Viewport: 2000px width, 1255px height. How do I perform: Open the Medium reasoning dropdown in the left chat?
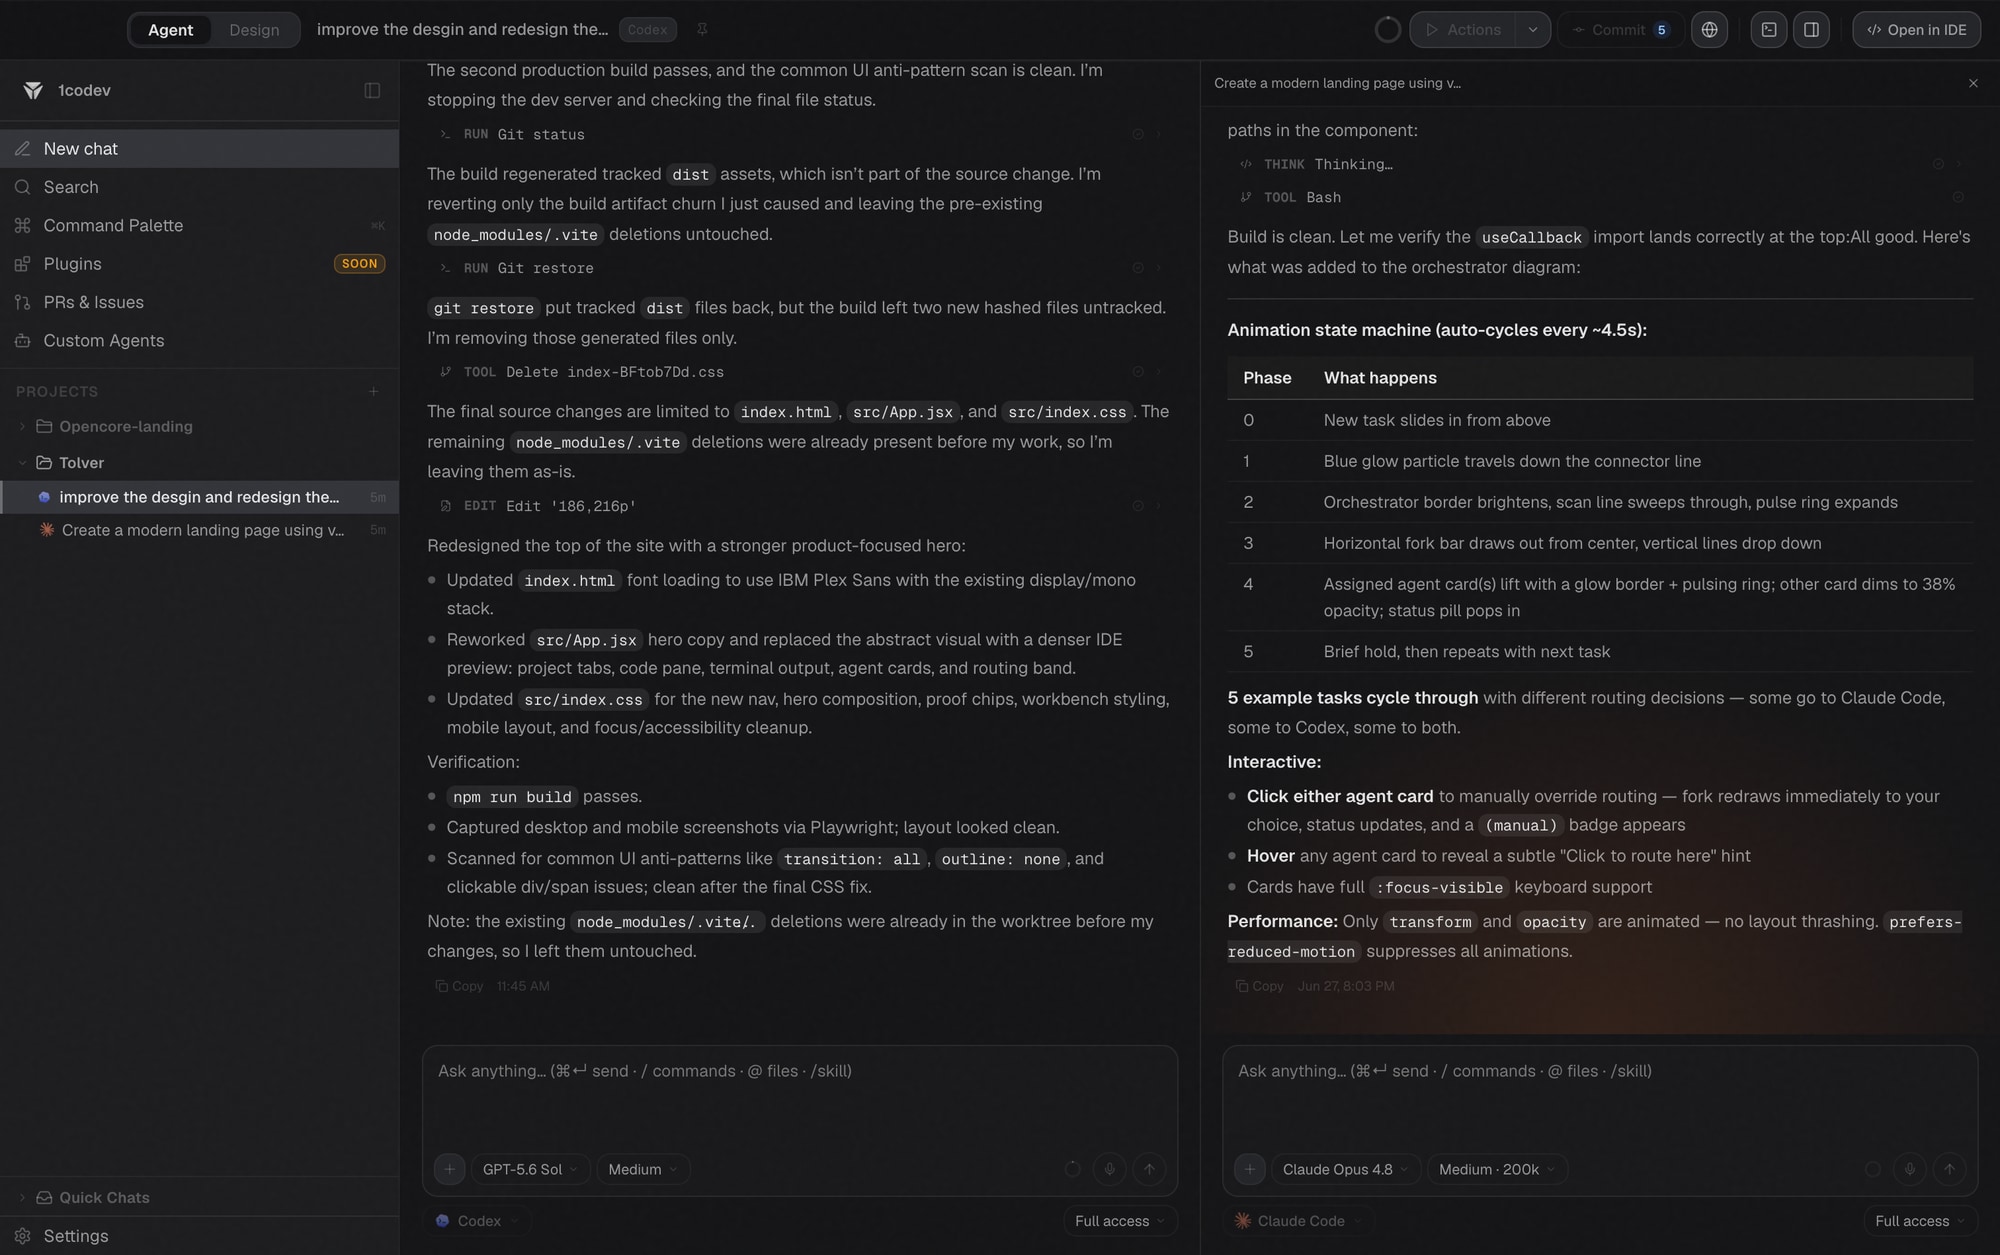click(643, 1169)
